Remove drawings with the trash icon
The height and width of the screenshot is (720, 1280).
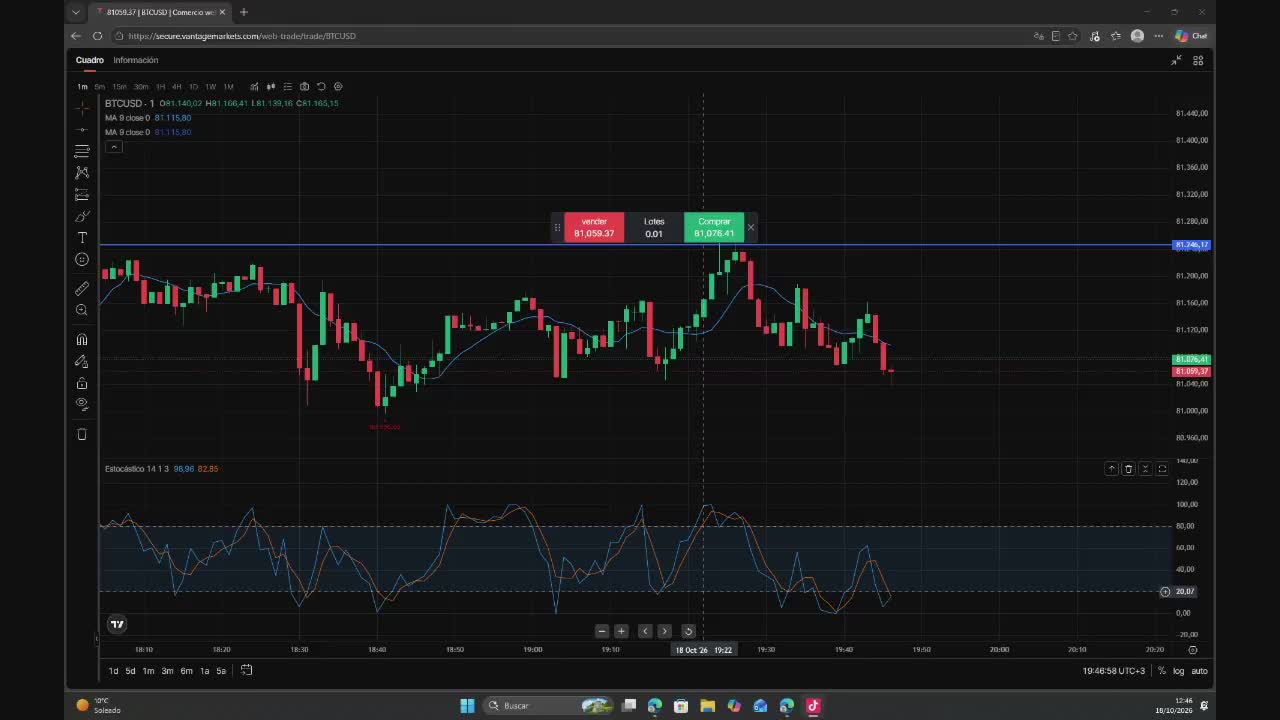[x=82, y=434]
